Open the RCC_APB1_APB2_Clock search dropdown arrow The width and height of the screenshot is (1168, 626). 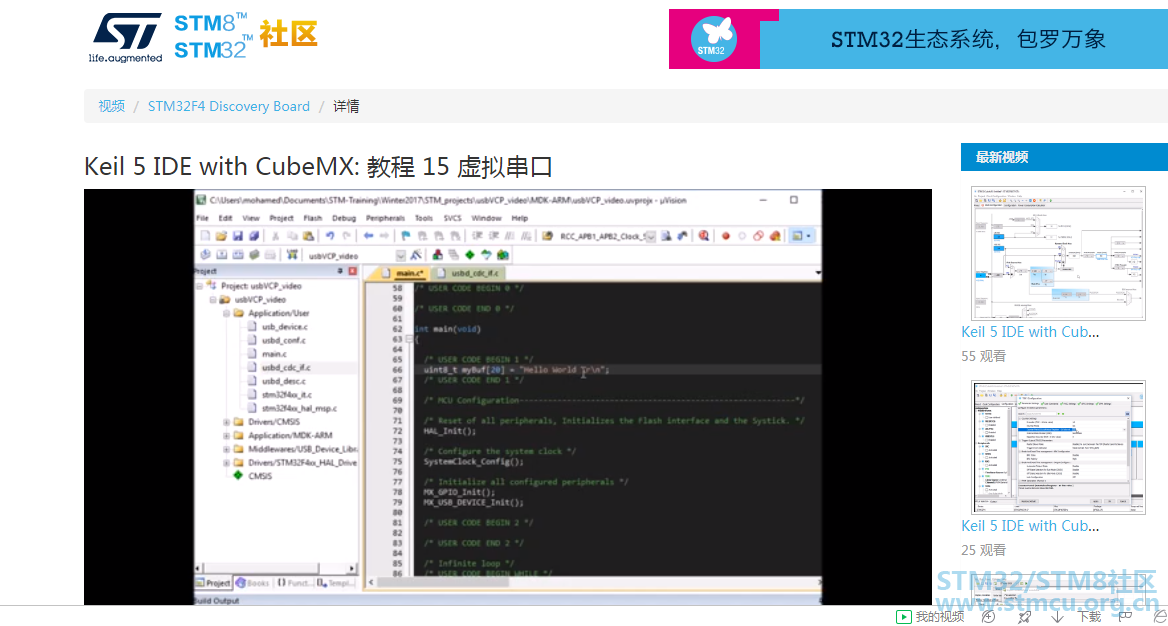(x=650, y=236)
